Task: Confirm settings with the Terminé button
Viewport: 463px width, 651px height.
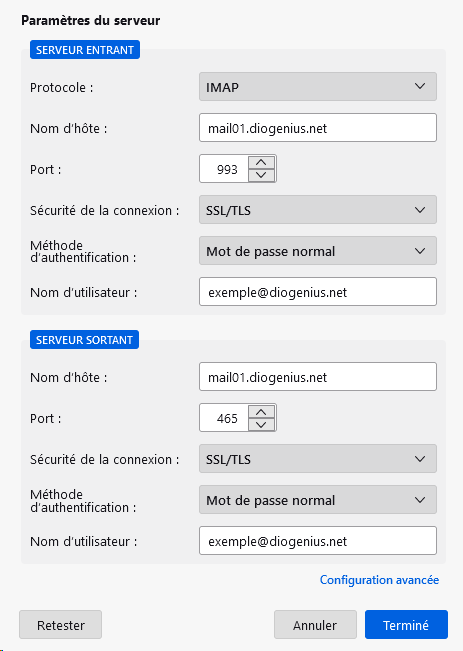Action: click(406, 625)
